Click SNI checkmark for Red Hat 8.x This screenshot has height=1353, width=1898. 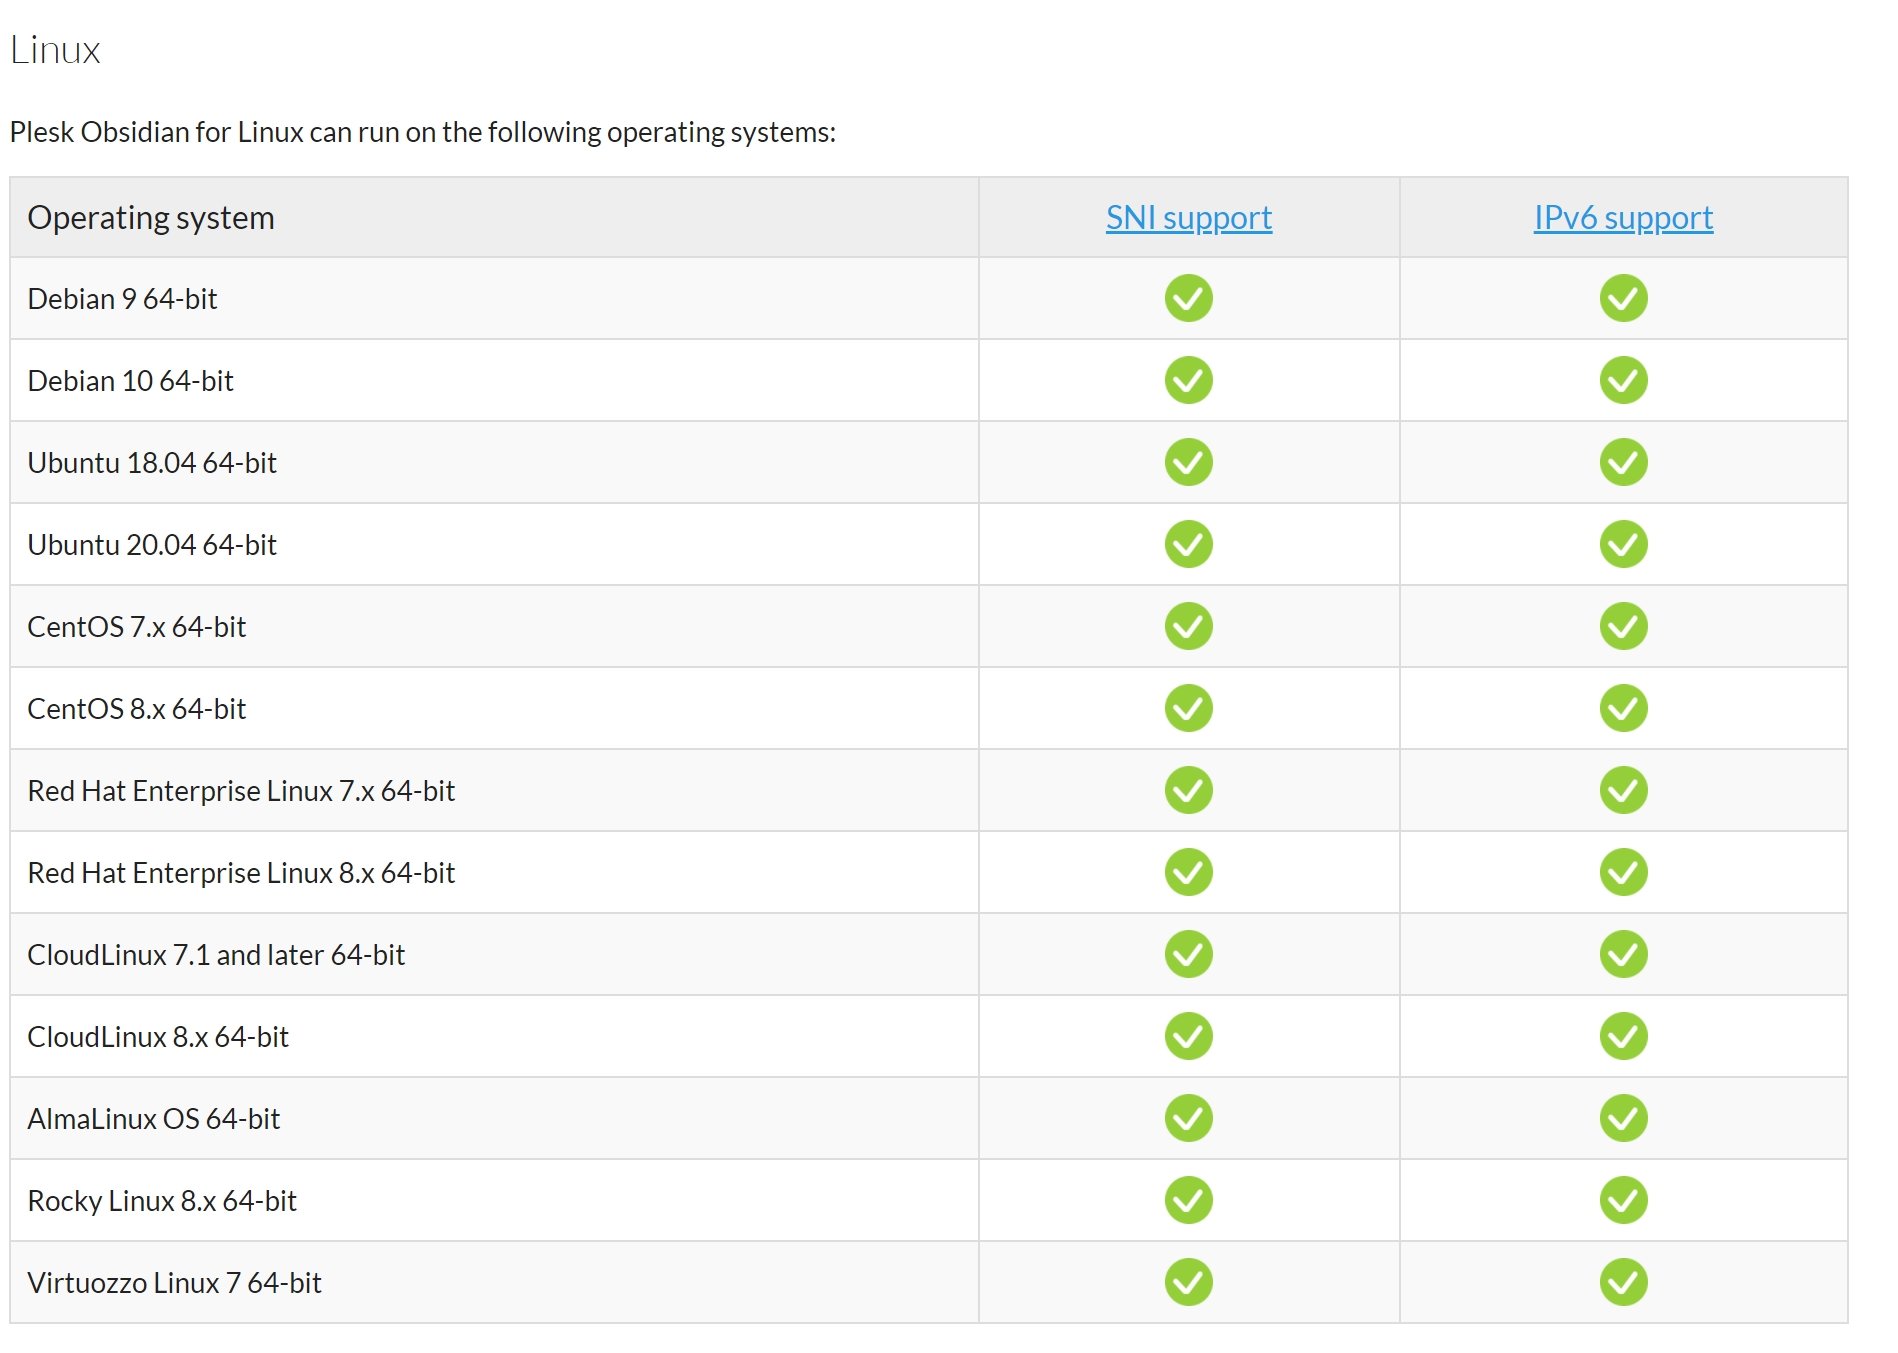pyautogui.click(x=1188, y=872)
